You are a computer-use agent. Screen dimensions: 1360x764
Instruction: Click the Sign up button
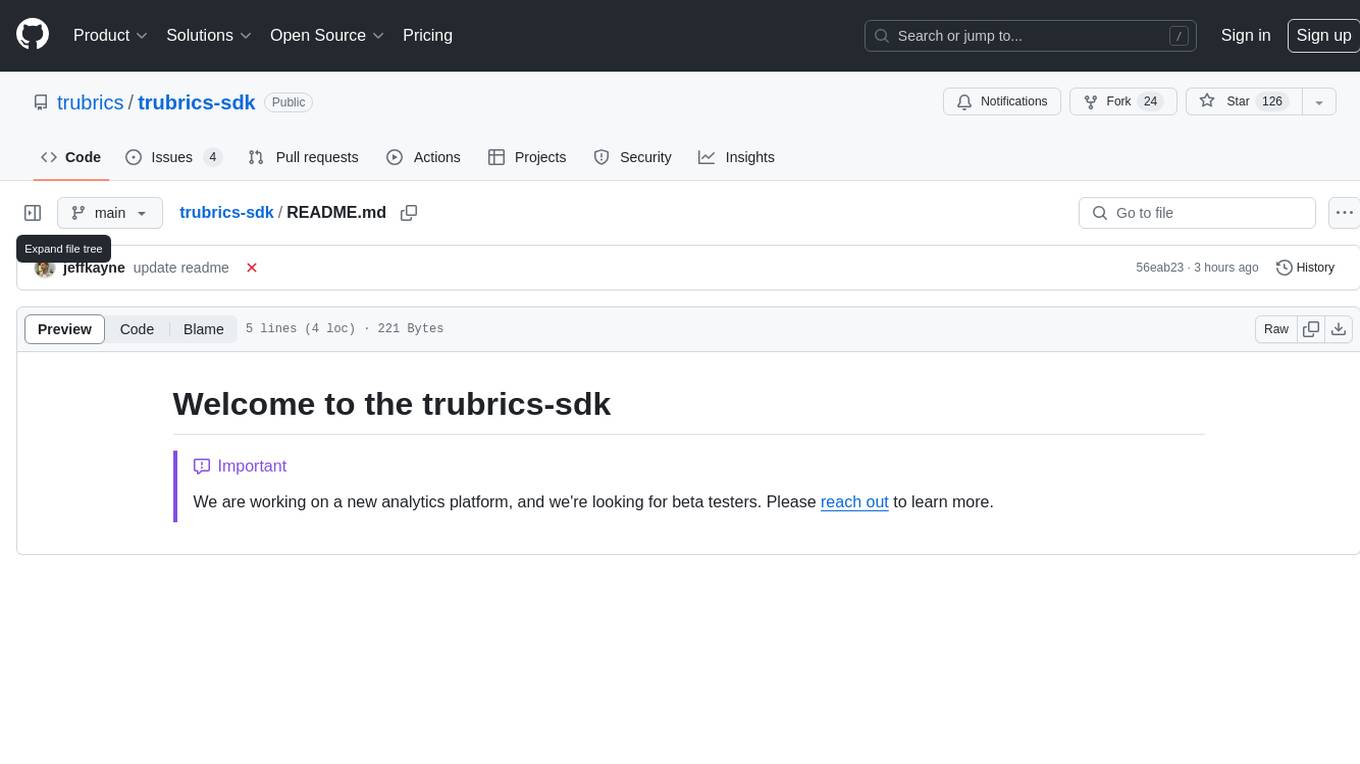point(1323,35)
